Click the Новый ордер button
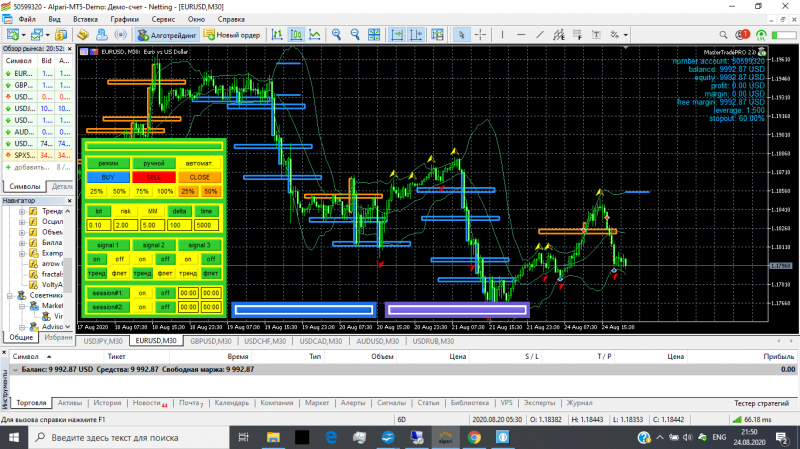Image resolution: width=800 pixels, height=449 pixels. point(232,35)
